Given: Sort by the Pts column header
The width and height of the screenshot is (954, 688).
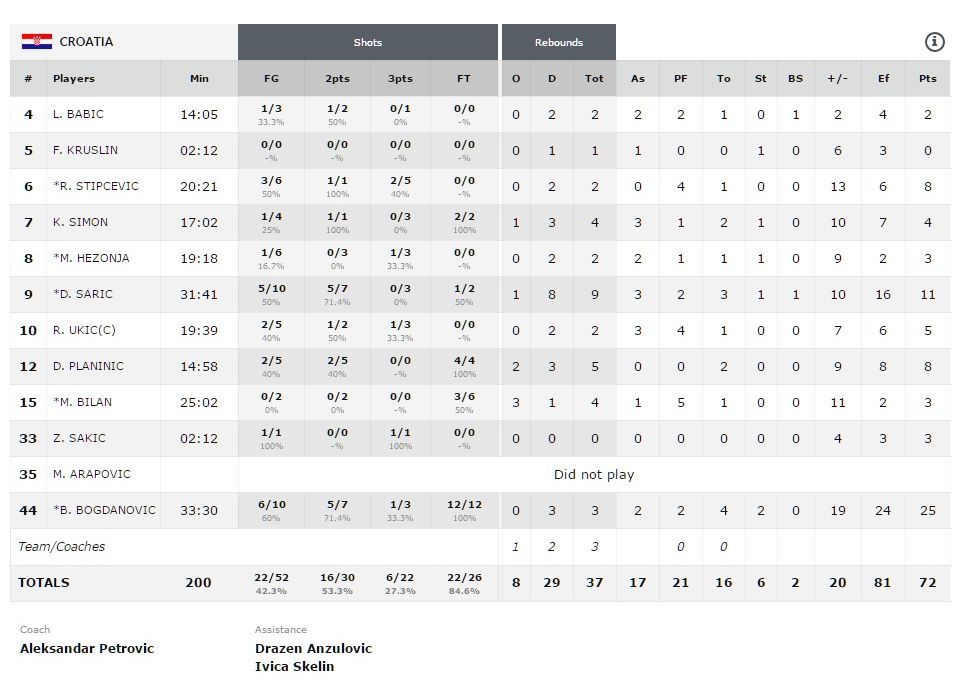Looking at the screenshot, I should pyautogui.click(x=927, y=78).
